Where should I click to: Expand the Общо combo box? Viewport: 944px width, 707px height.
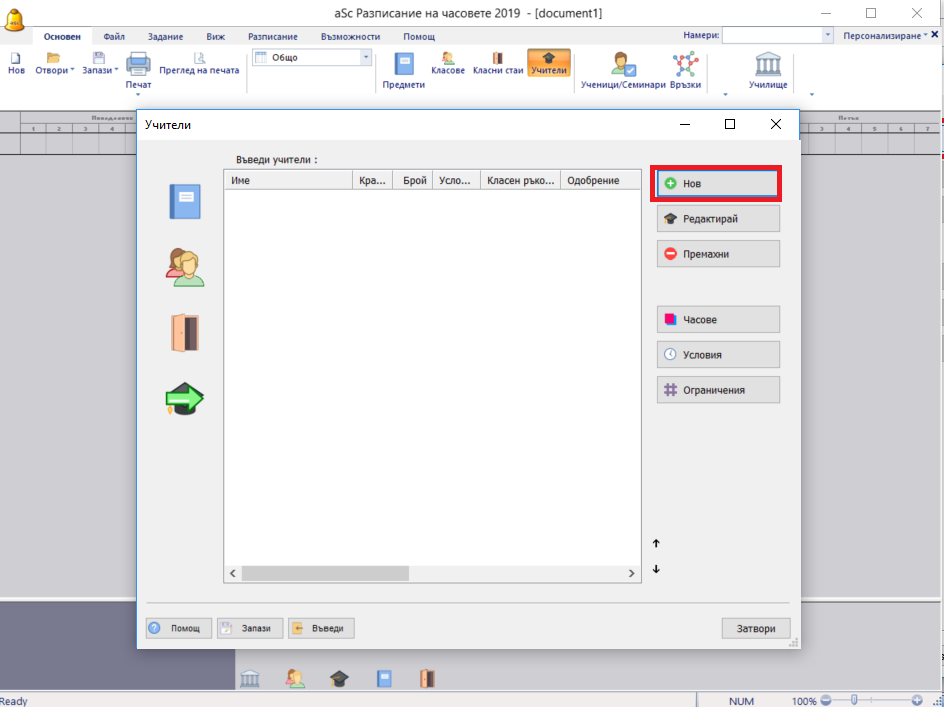point(365,58)
